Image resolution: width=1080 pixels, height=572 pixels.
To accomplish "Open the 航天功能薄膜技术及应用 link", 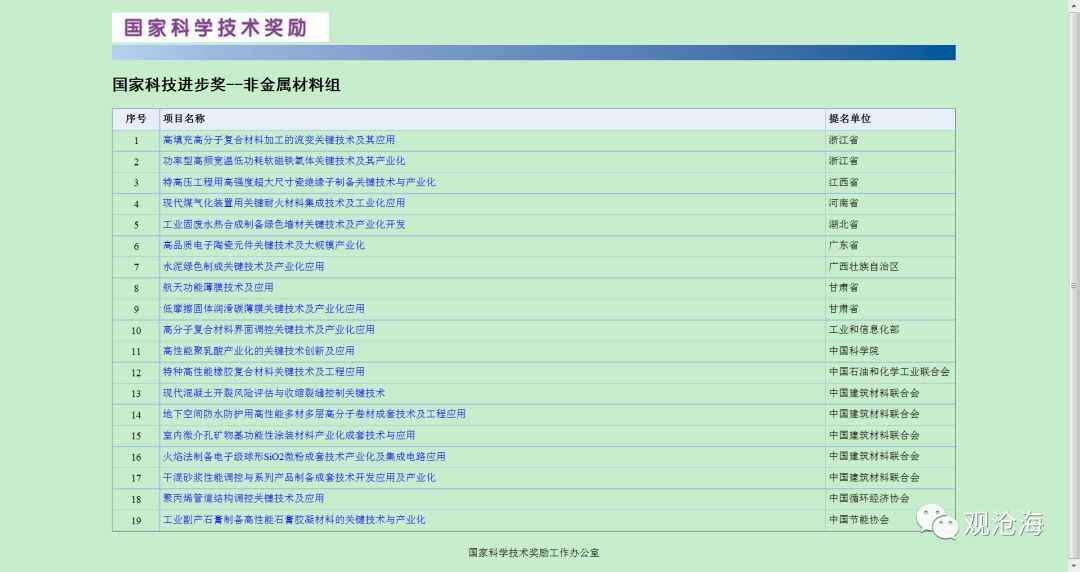I will tap(217, 288).
